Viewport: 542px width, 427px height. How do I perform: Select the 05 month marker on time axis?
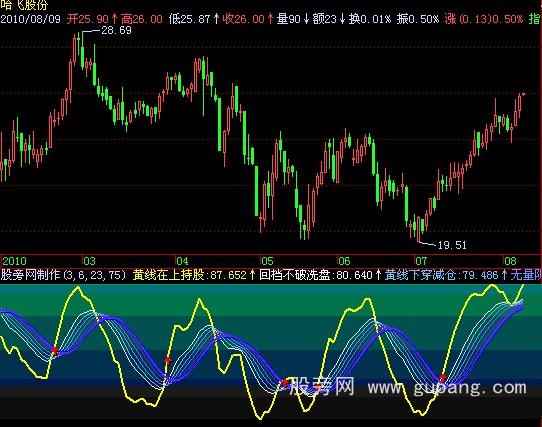pos(267,261)
